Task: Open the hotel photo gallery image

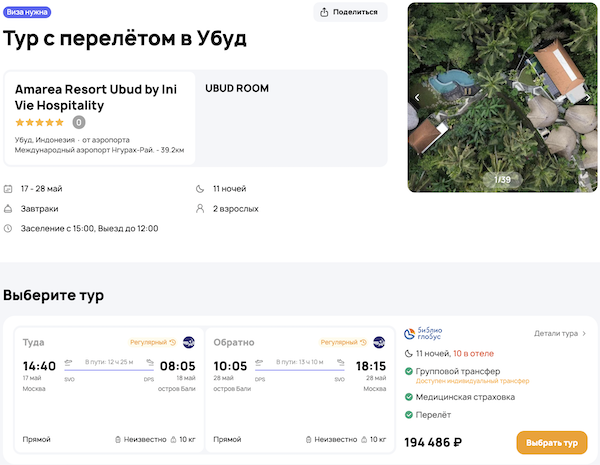Action: coord(503,97)
